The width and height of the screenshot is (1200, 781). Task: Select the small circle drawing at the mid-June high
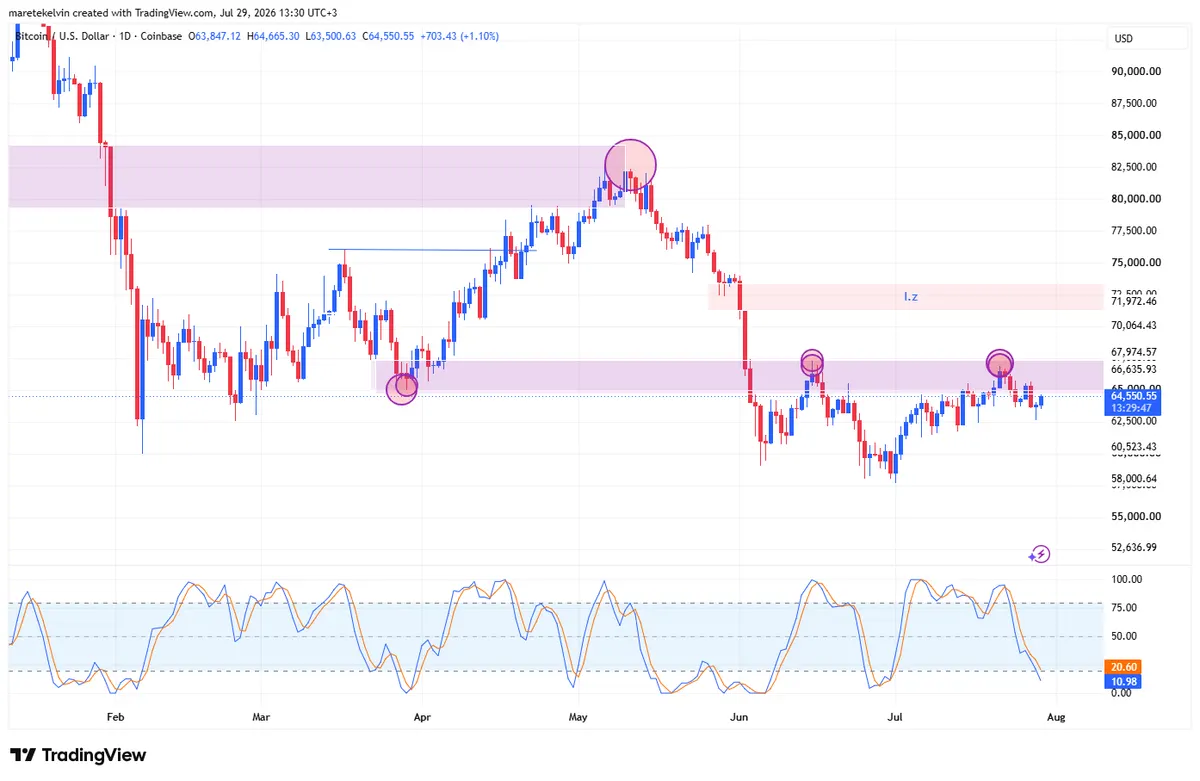[812, 361]
